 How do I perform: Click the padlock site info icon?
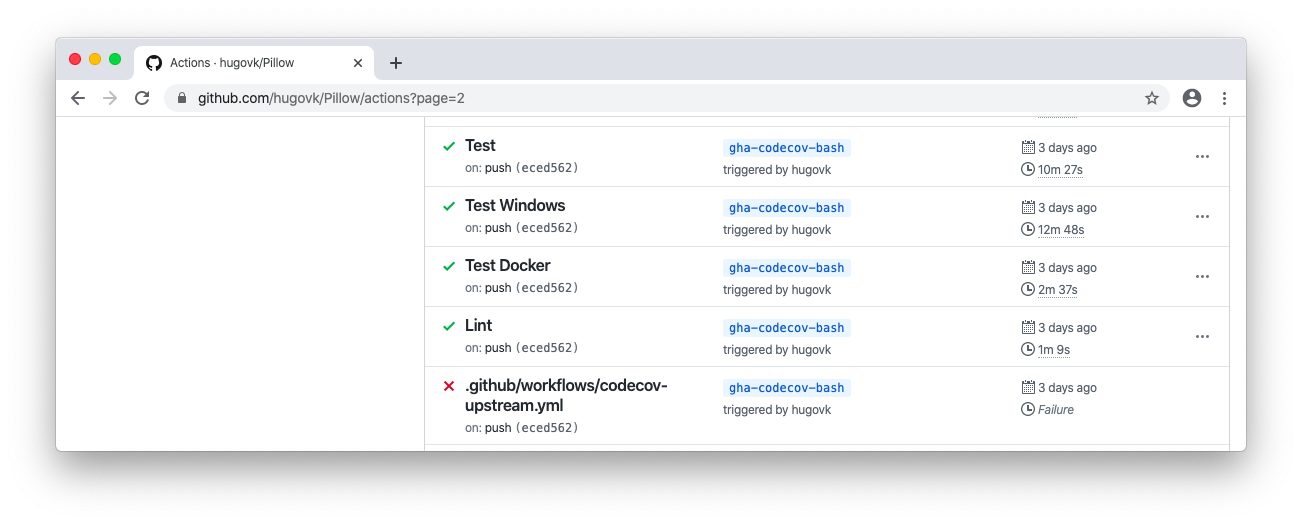(182, 98)
